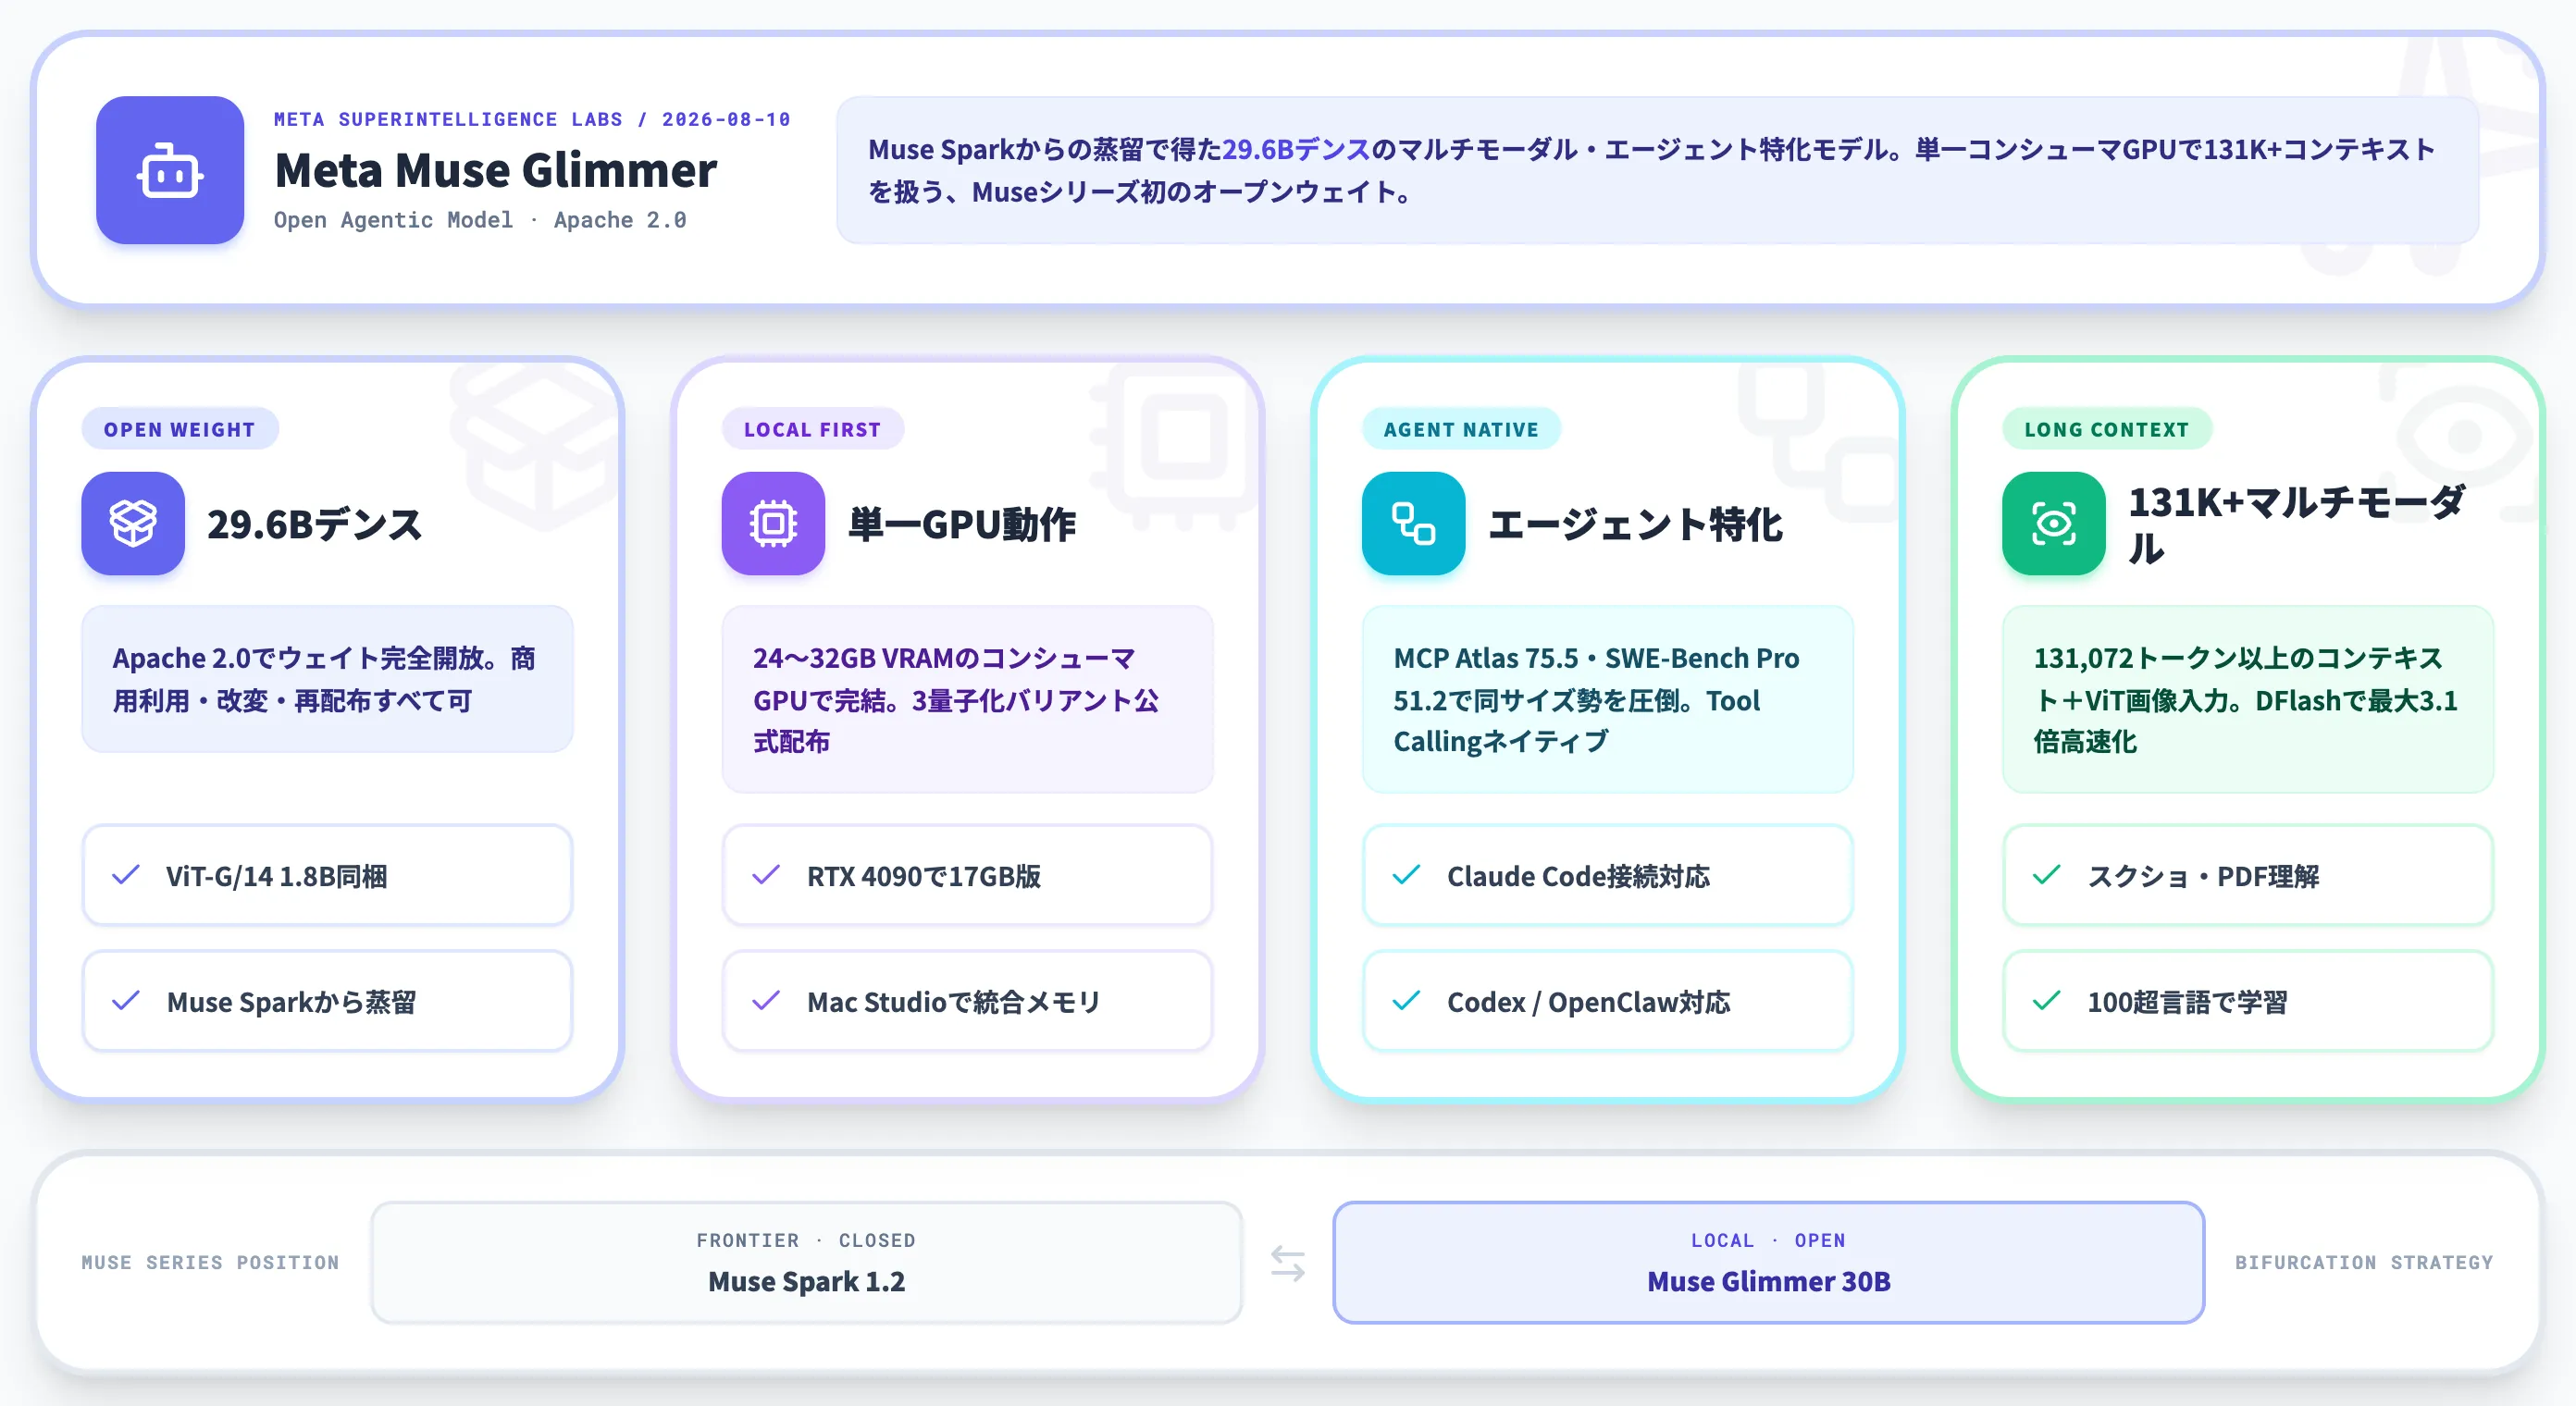This screenshot has width=2576, height=1406.
Task: Click the robot logo icon beside Meta Muse Glimmer
Action: coord(170,170)
